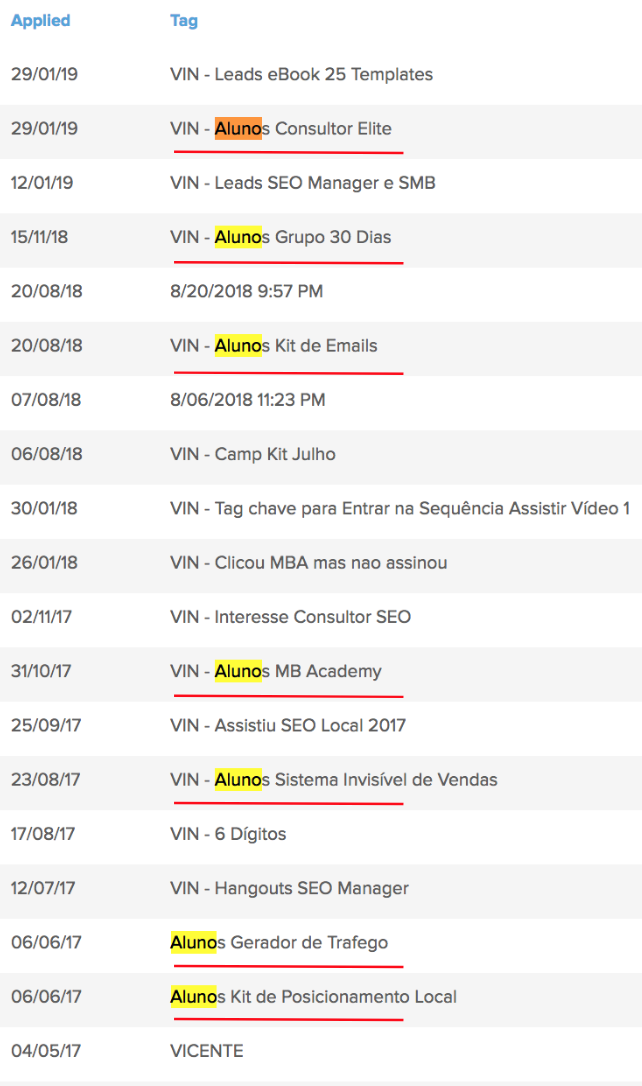Click VIN - Alunos Kit de Emails tag

(x=274, y=346)
